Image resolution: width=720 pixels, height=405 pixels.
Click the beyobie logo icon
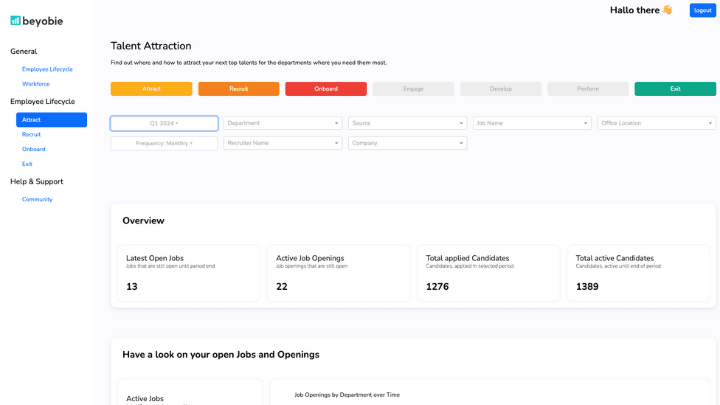[x=16, y=21]
